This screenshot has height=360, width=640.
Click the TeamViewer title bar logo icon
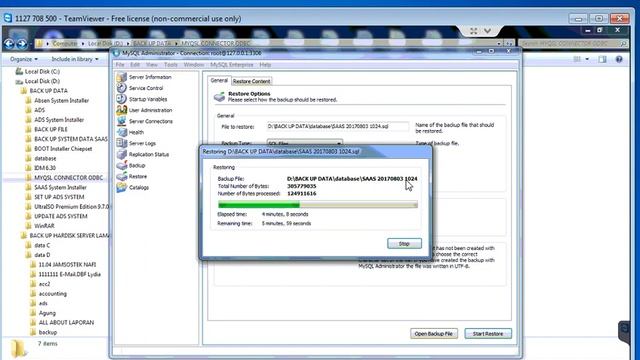[x=7, y=18]
